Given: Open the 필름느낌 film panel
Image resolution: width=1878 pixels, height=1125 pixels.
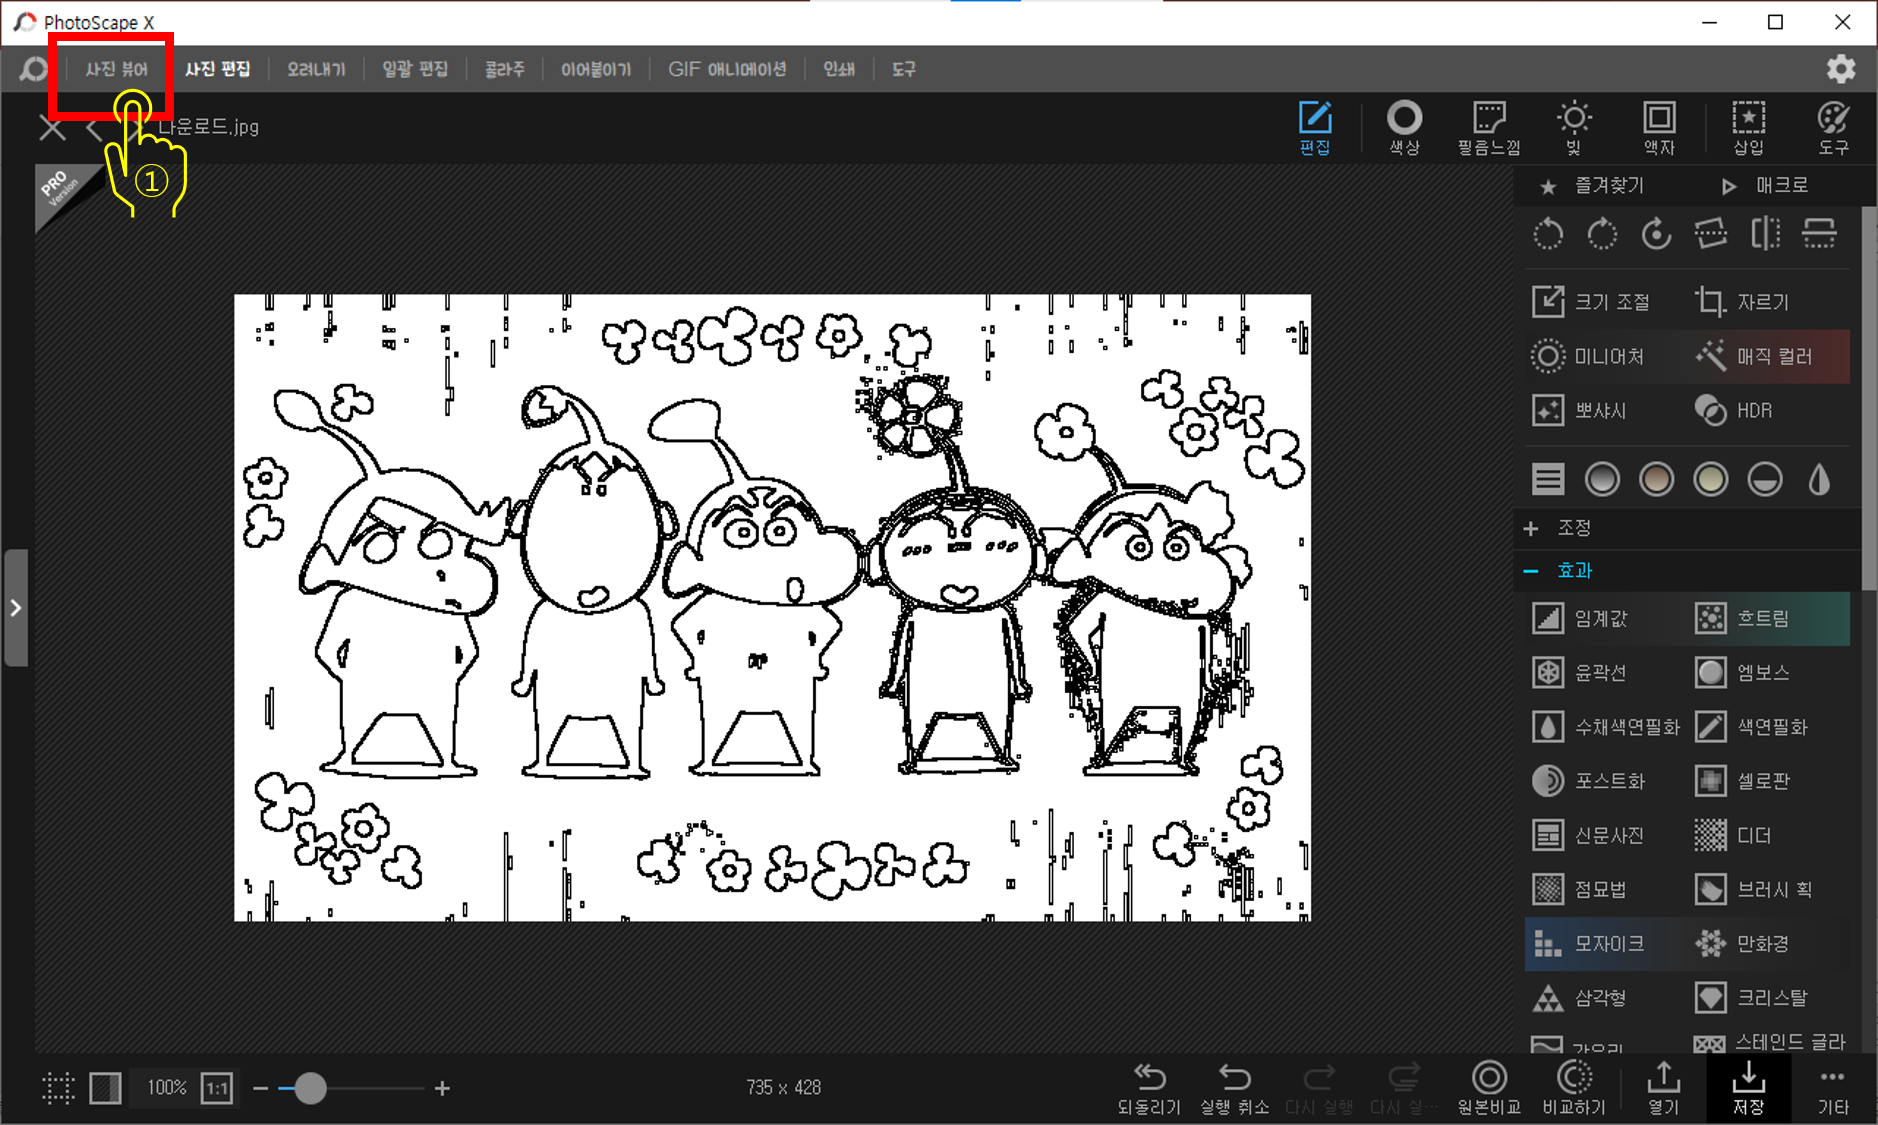Looking at the screenshot, I should pos(1489,128).
